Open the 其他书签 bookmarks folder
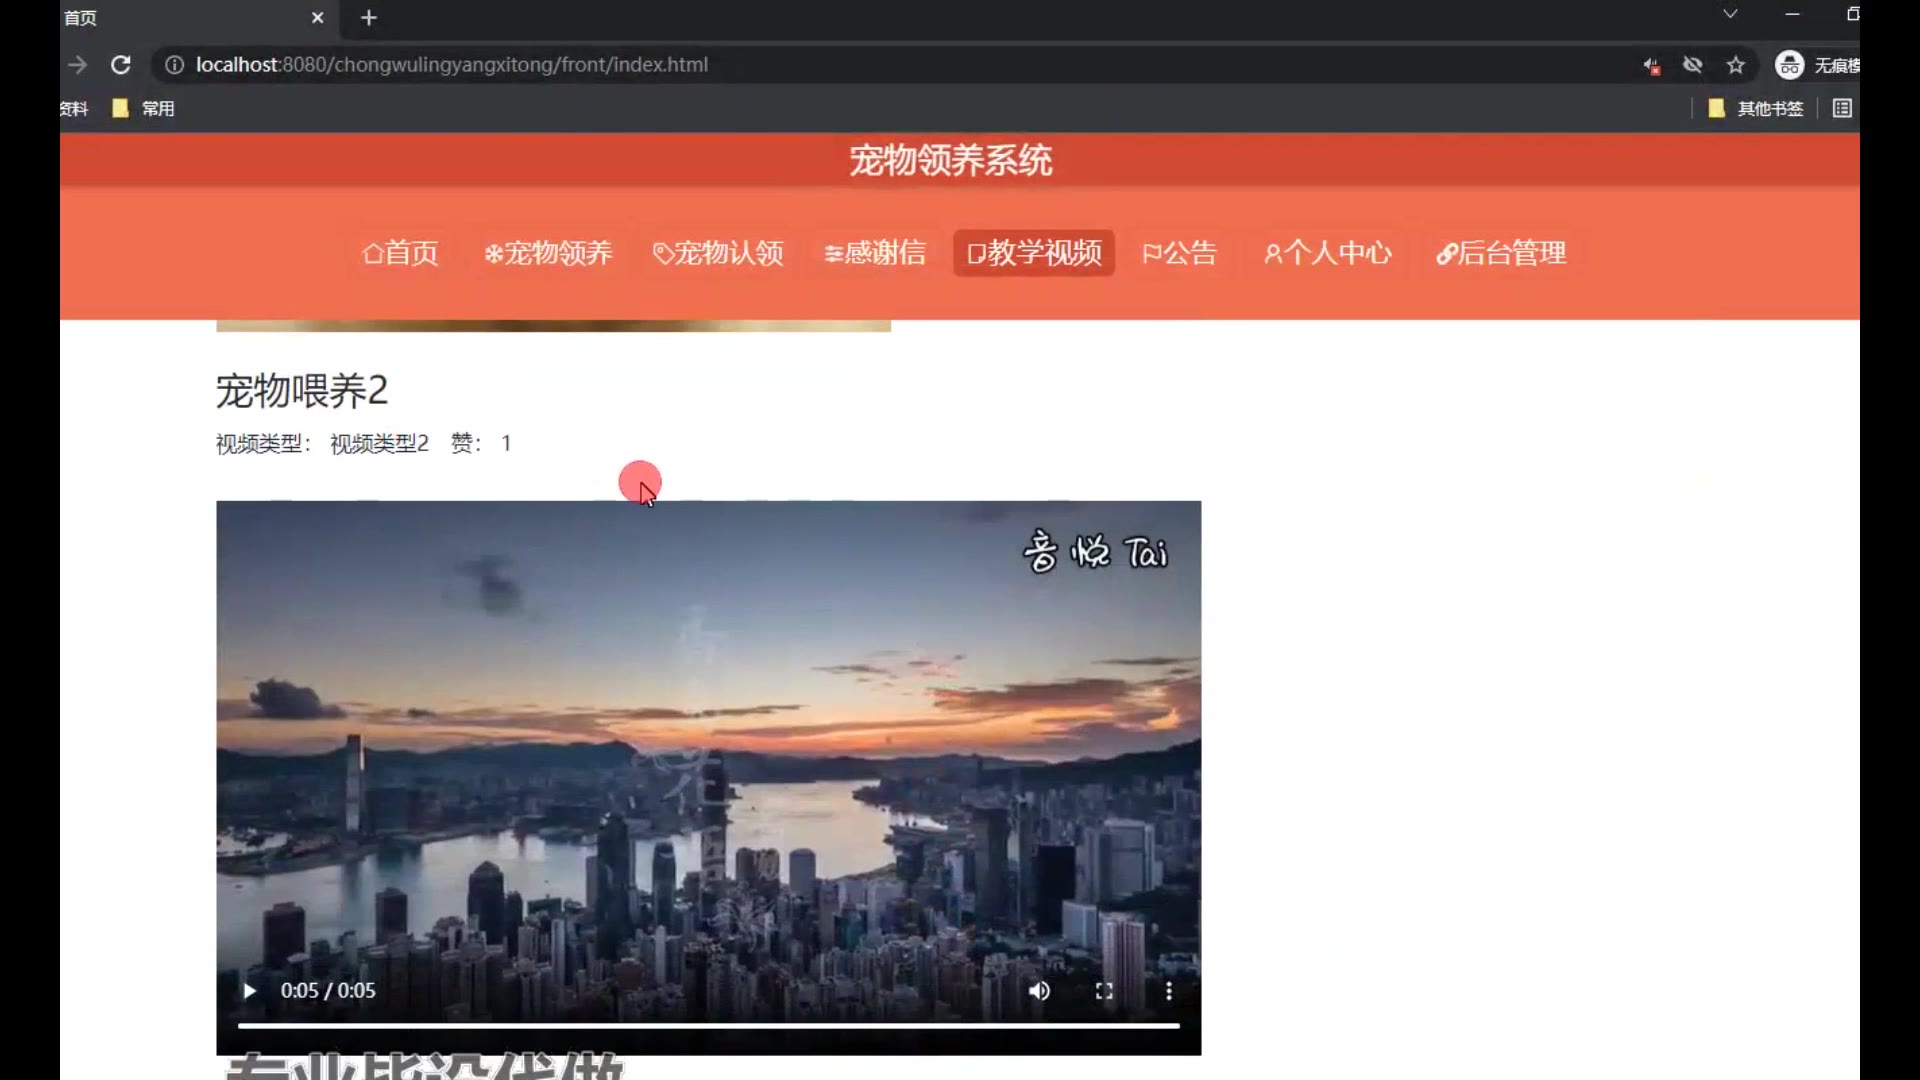 1757,108
